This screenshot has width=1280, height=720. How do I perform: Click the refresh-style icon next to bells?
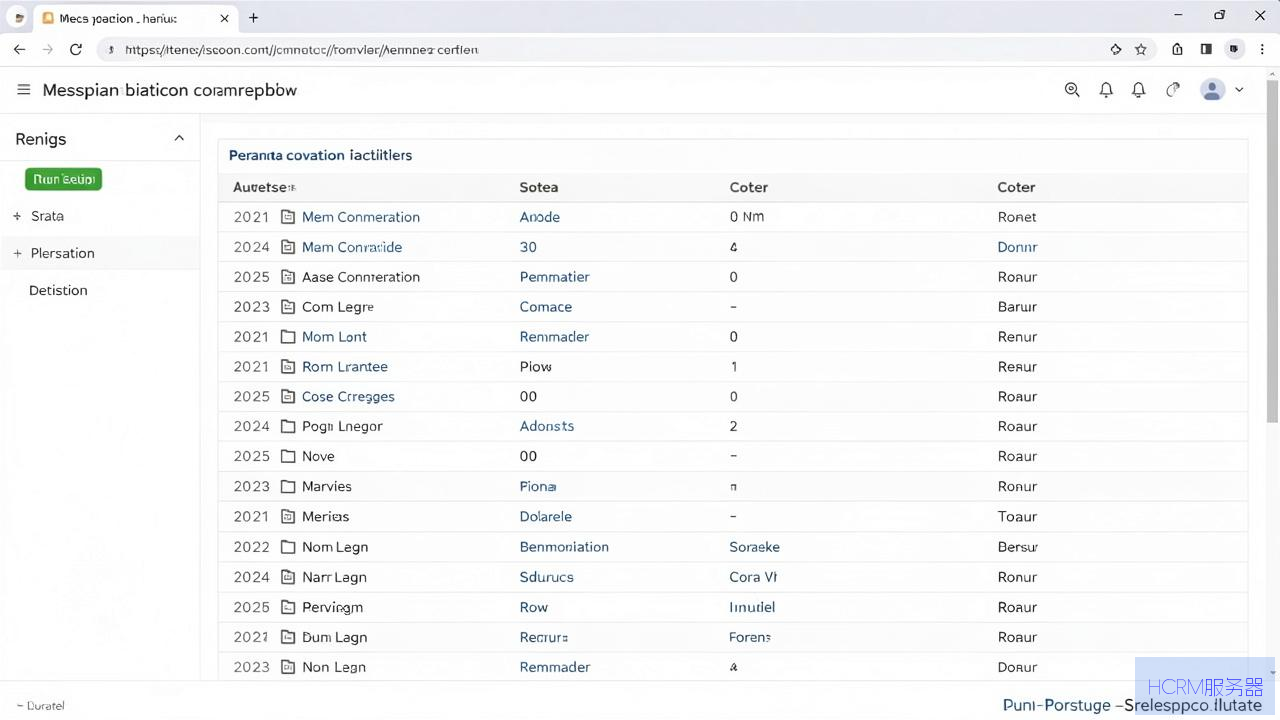tap(1173, 90)
